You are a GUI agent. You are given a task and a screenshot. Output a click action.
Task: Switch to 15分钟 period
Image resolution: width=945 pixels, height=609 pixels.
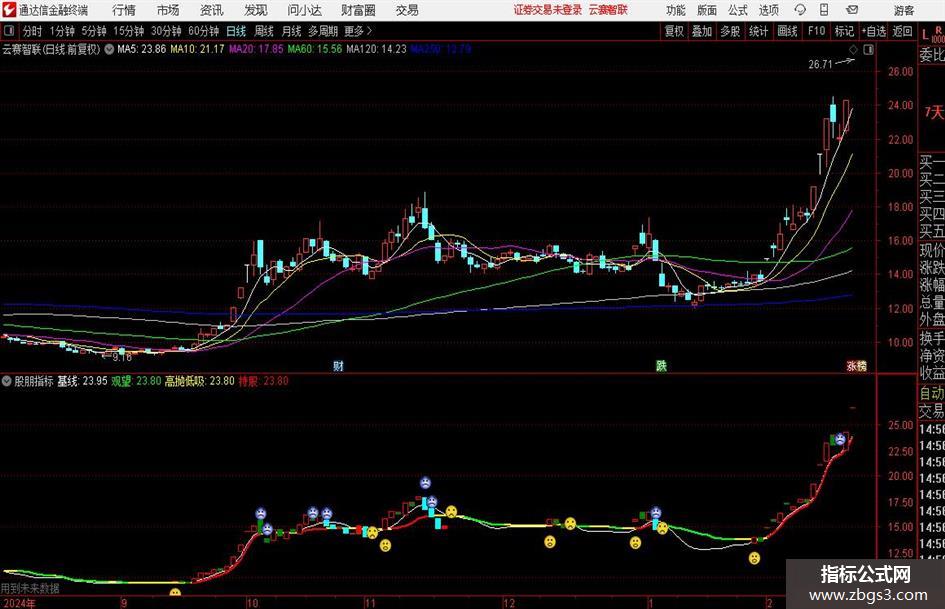[x=128, y=31]
